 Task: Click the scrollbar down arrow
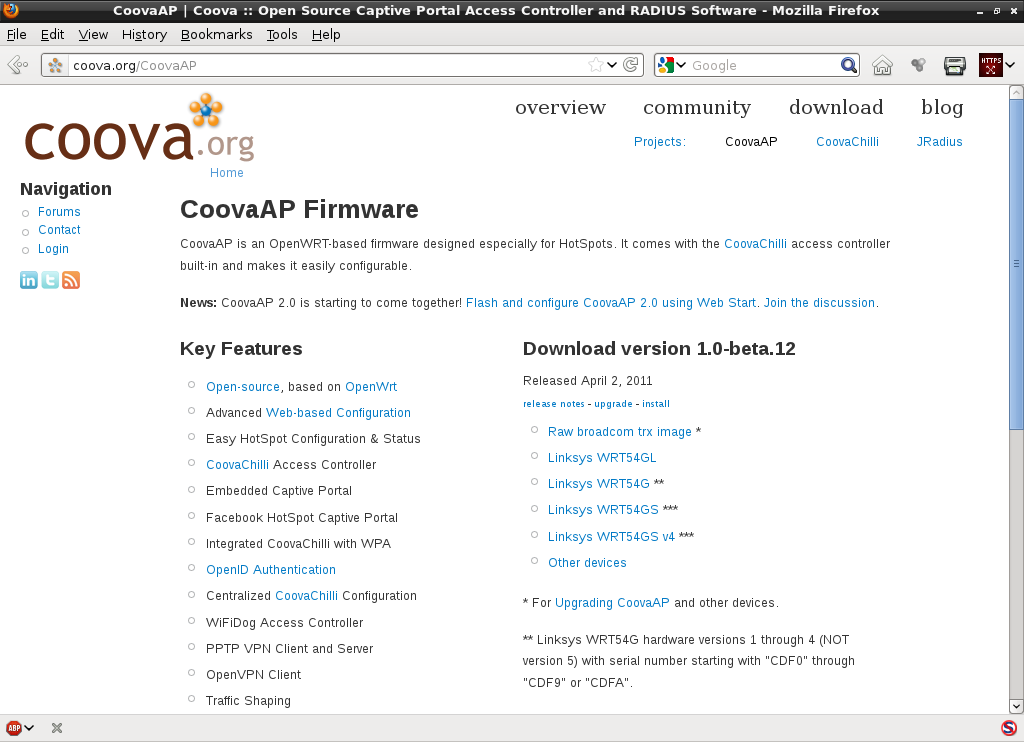point(1016,706)
